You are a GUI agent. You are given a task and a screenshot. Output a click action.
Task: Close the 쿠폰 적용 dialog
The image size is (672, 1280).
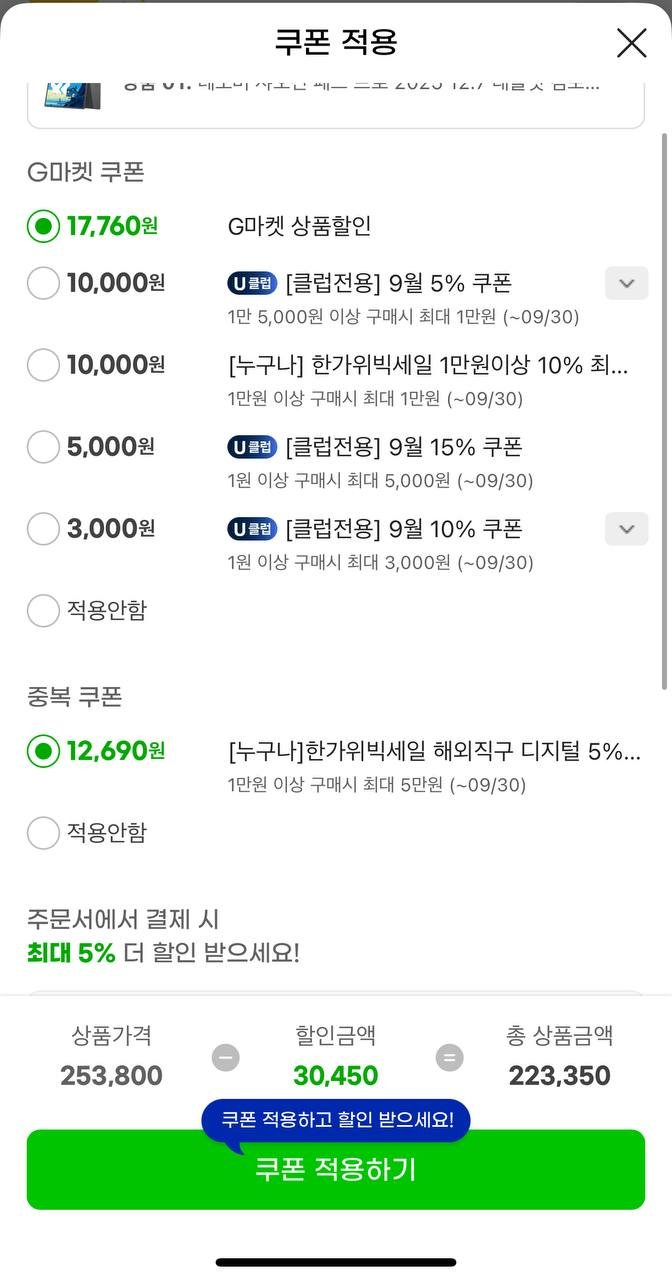coord(631,43)
